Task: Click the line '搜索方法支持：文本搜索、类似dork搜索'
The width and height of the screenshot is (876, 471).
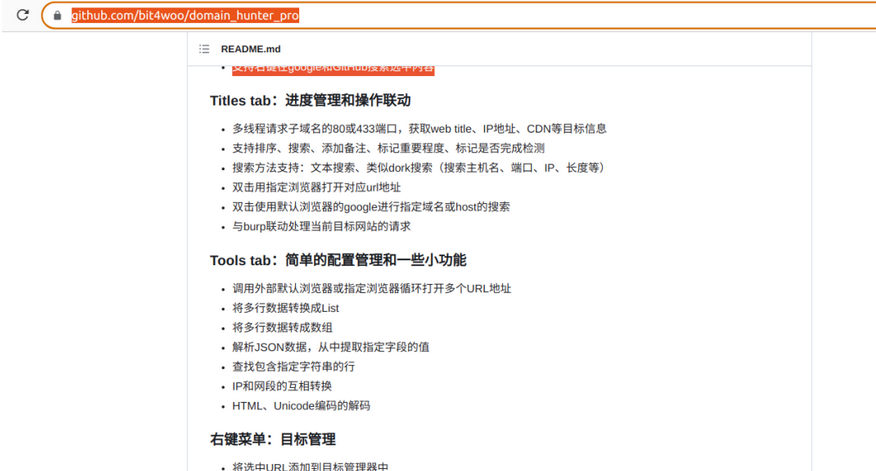Action: coord(420,168)
